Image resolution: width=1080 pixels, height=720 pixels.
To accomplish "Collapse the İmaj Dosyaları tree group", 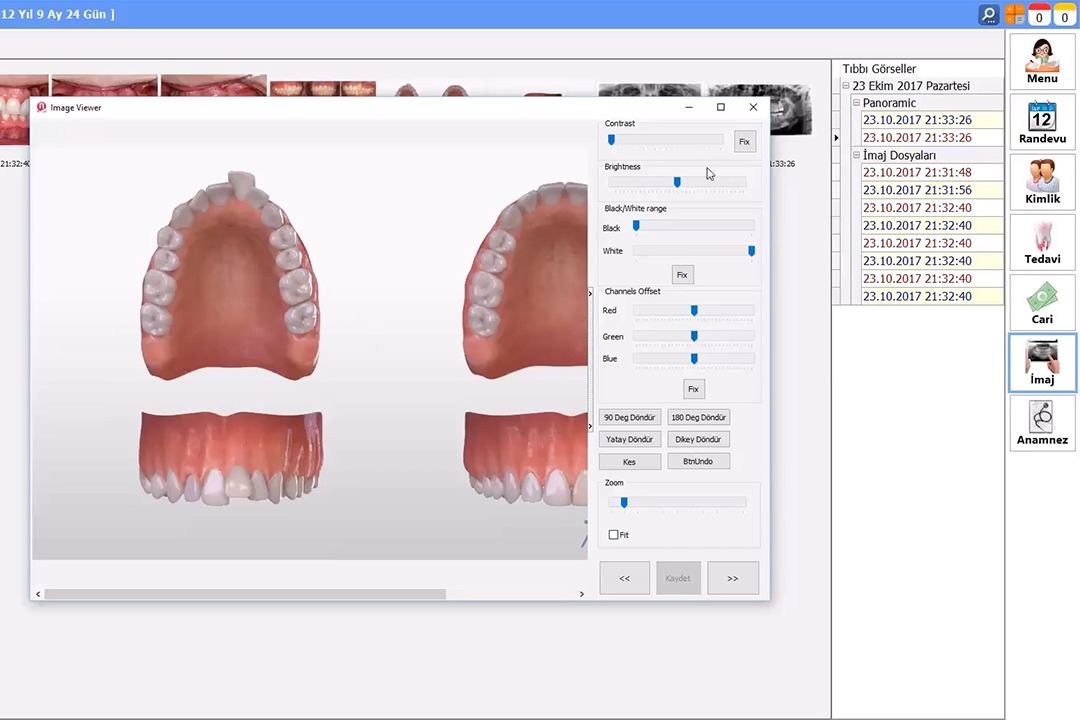I will coord(856,155).
